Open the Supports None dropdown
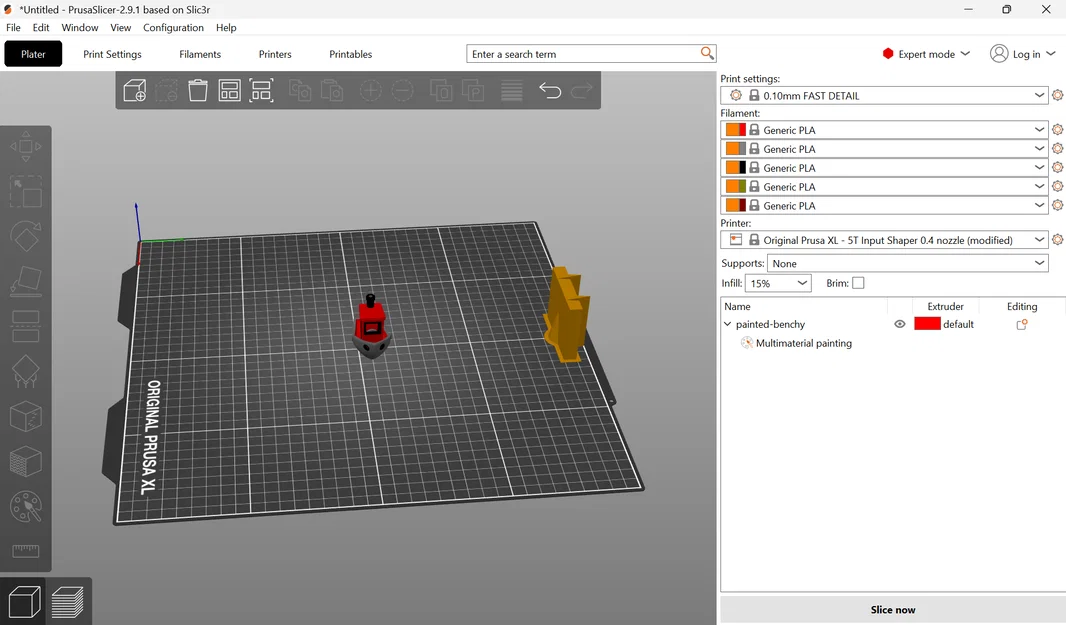 [908, 263]
